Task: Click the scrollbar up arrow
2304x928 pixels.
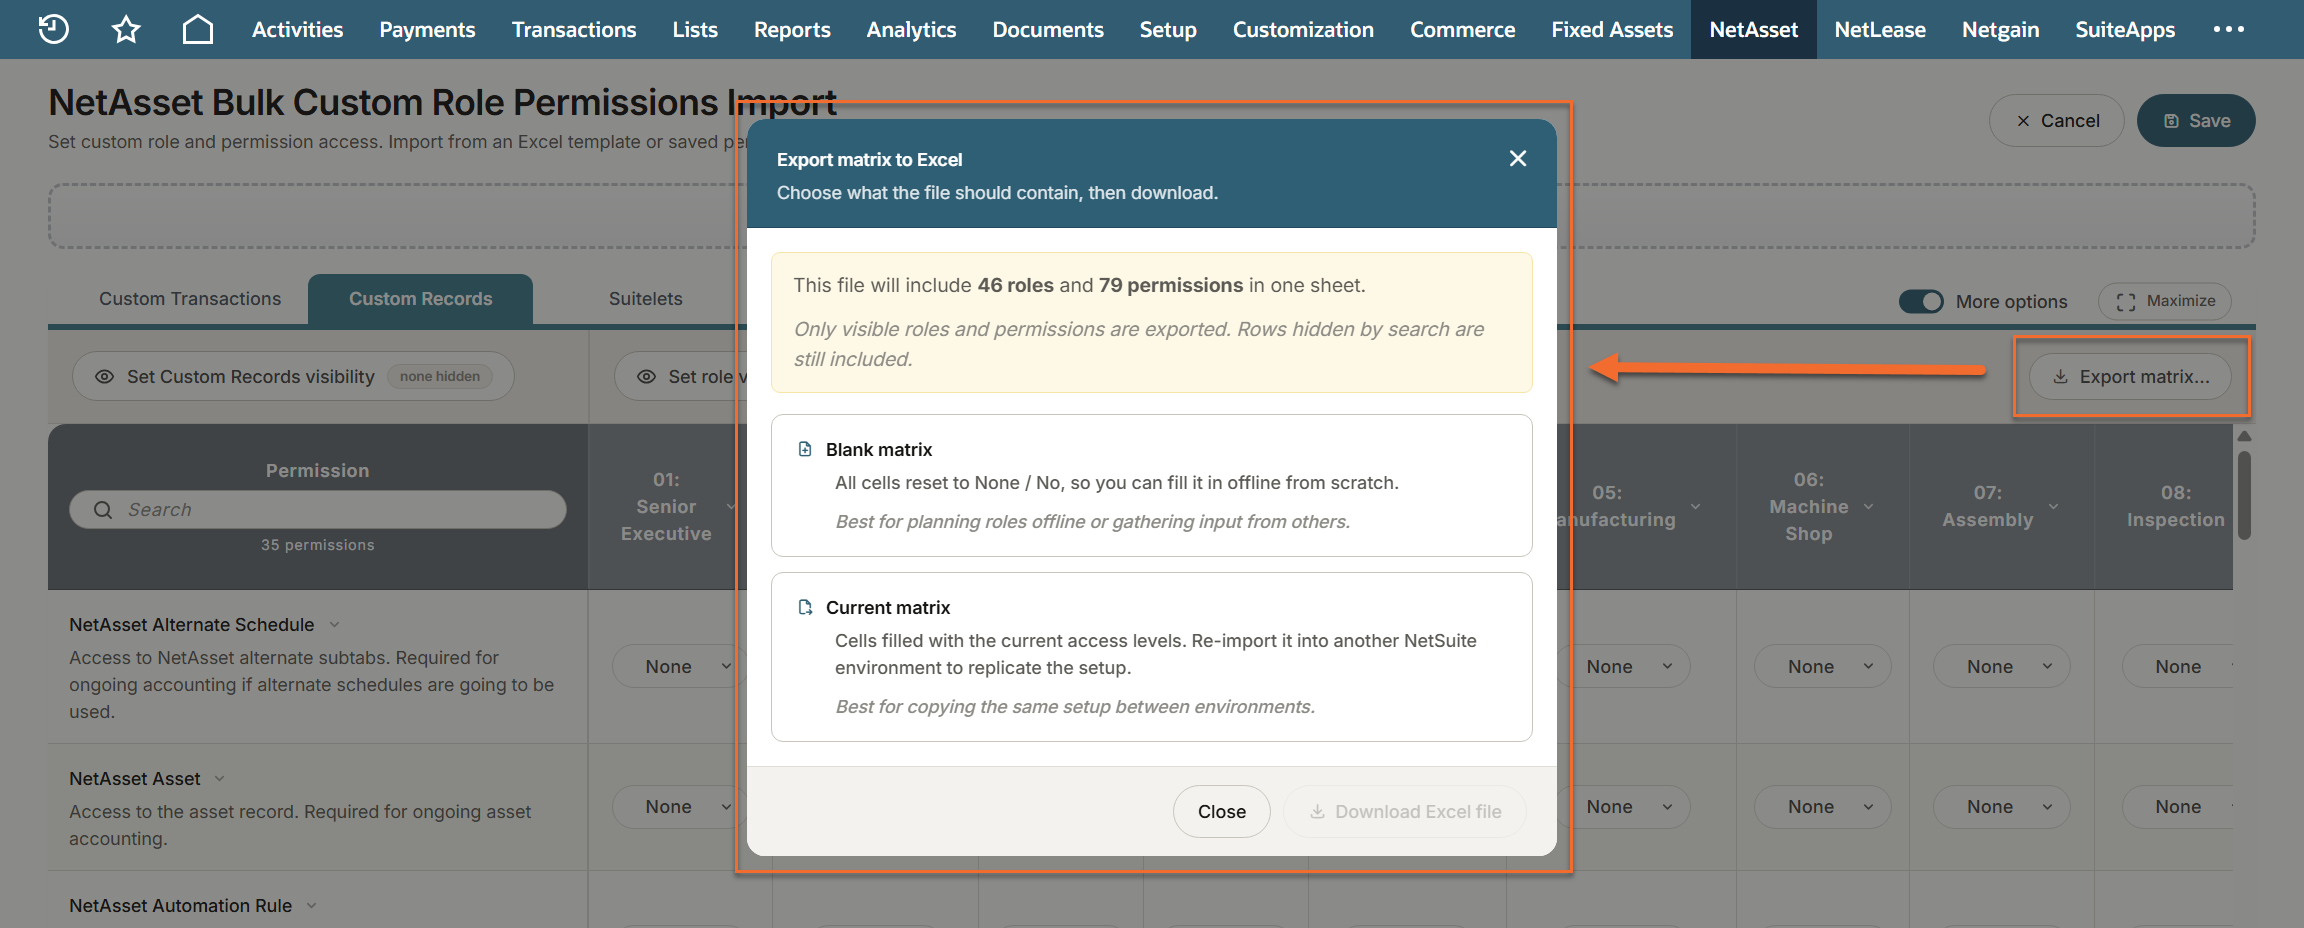Action: tap(2244, 436)
